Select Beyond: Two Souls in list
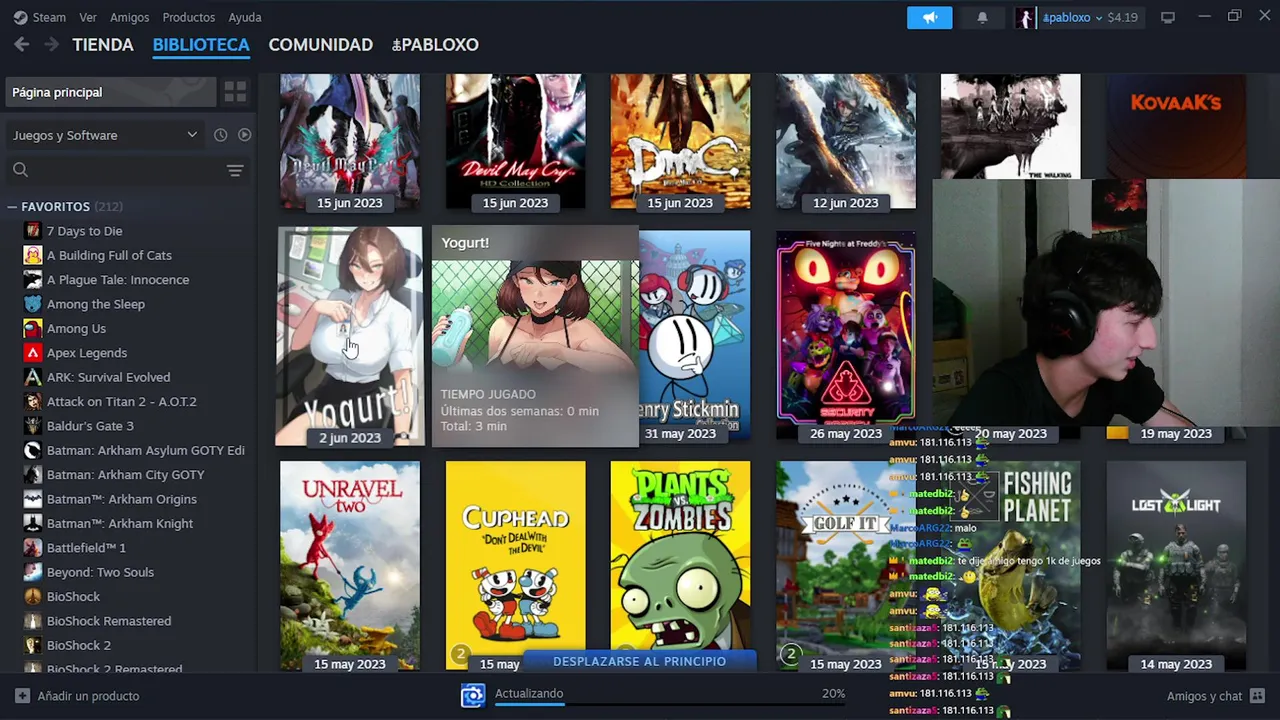1280x720 pixels. [x=100, y=572]
